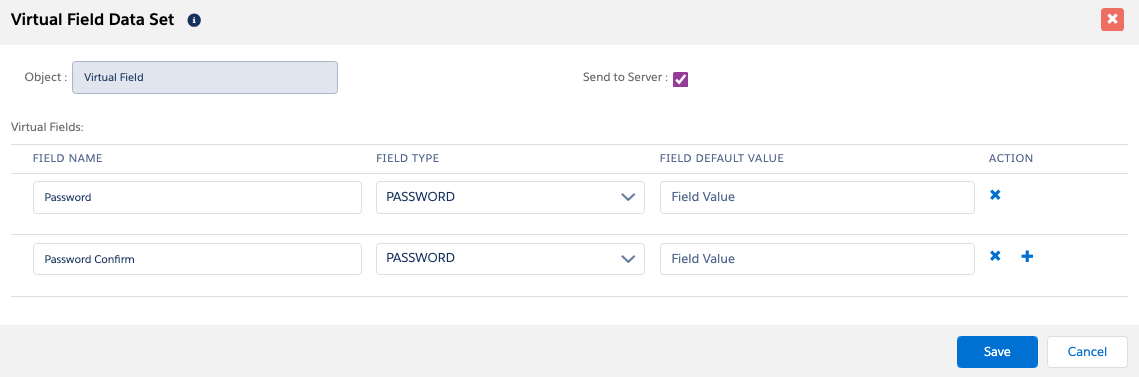Click the FIELD NAME column header

point(68,158)
